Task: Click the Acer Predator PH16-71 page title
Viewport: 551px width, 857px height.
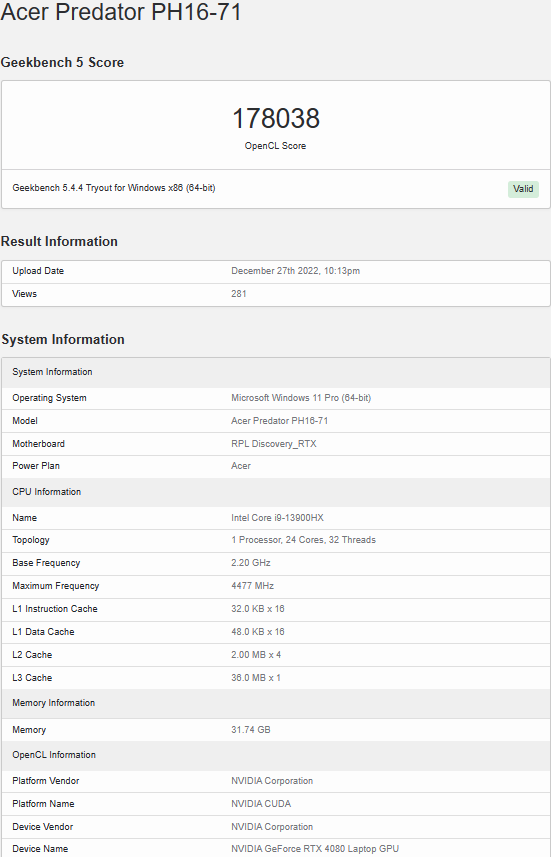Action: pyautogui.click(x=121, y=11)
